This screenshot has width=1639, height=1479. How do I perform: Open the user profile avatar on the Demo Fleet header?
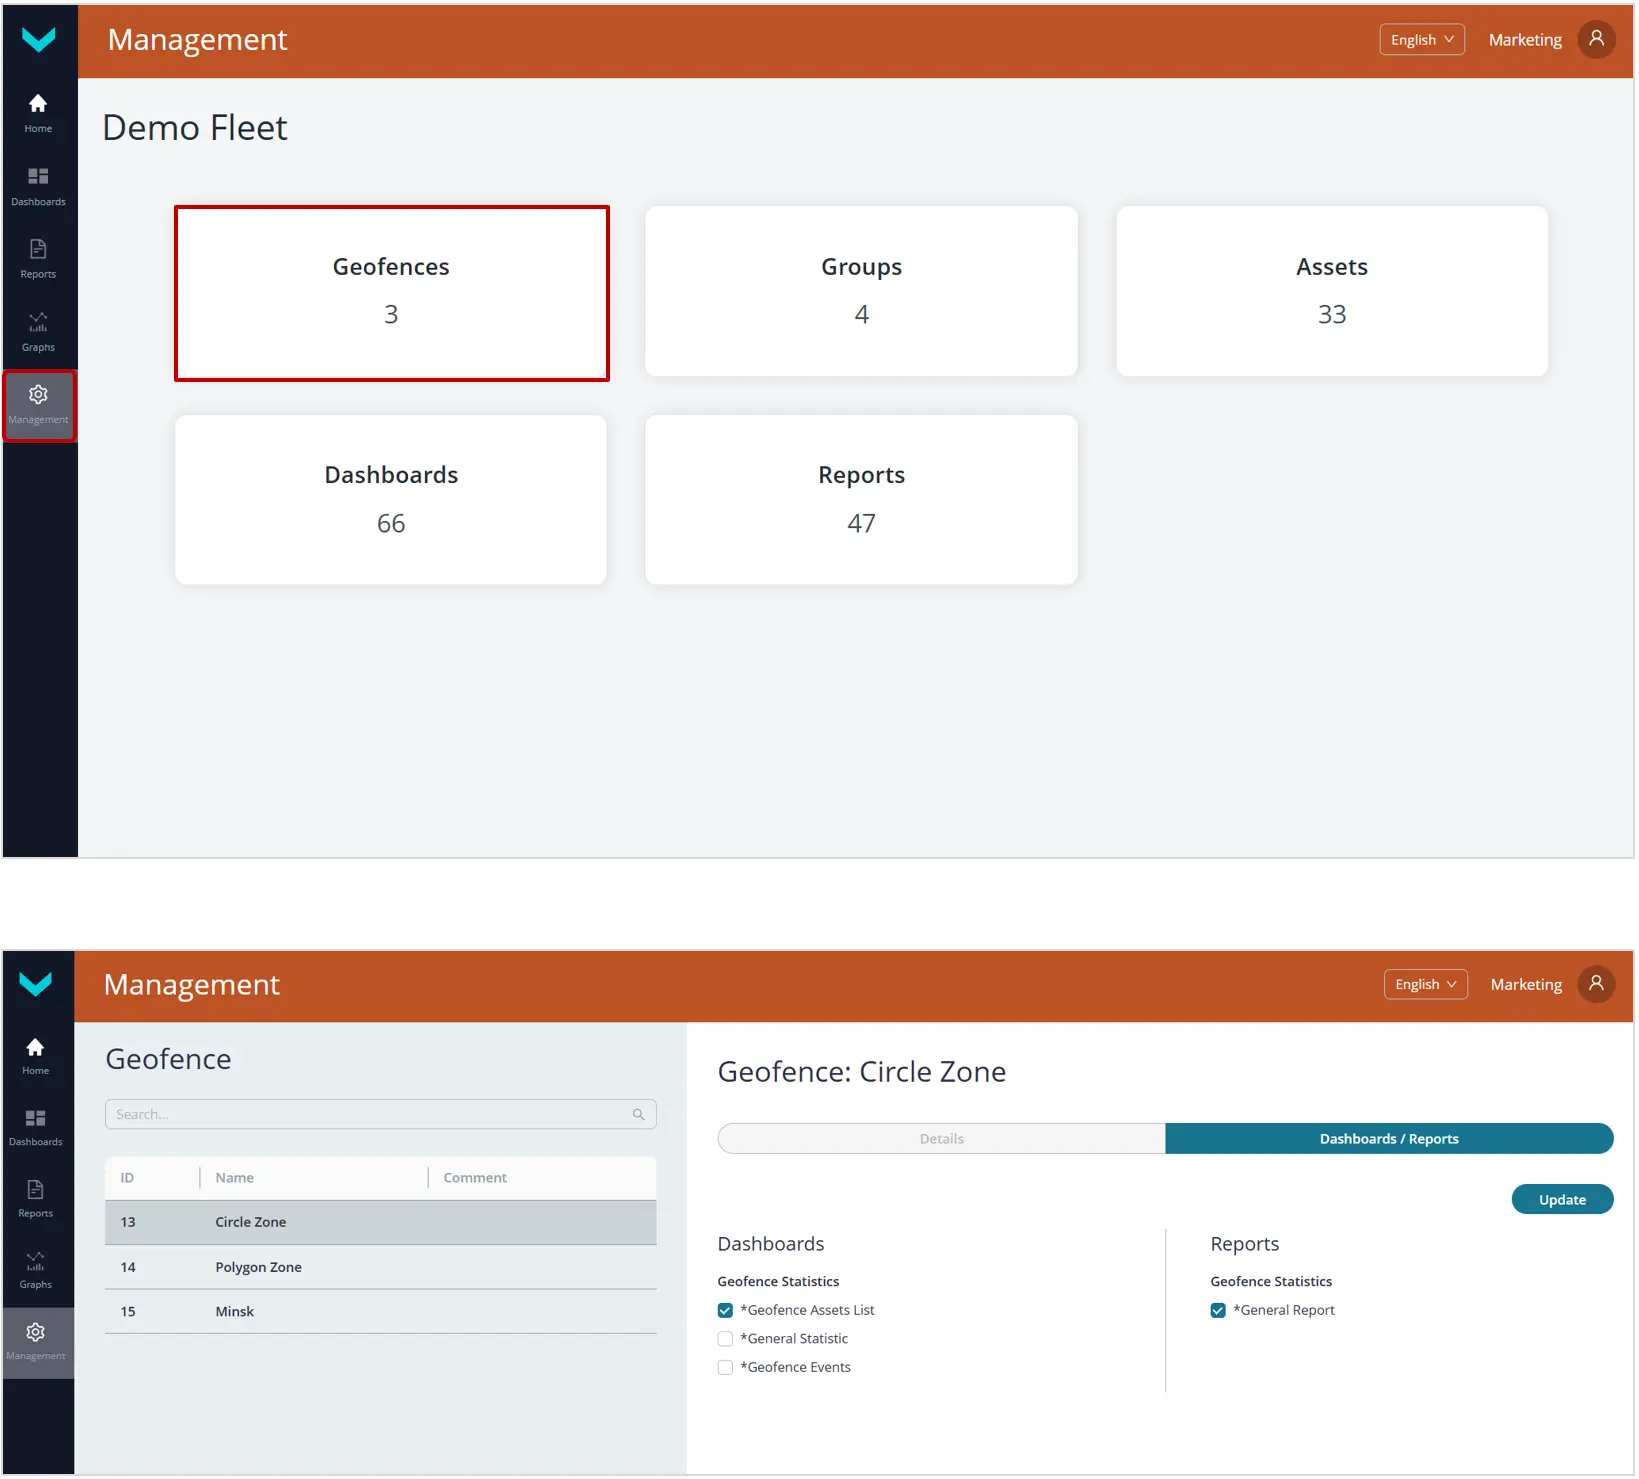click(x=1596, y=39)
